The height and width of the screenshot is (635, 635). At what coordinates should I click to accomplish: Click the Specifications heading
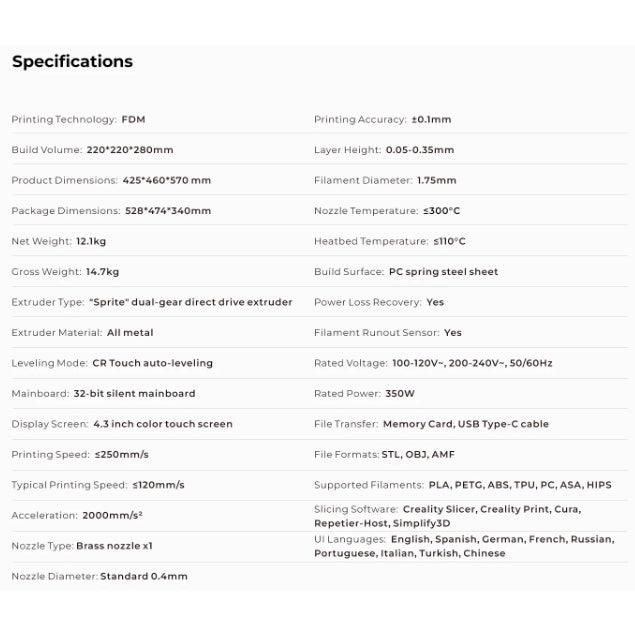pos(72,62)
